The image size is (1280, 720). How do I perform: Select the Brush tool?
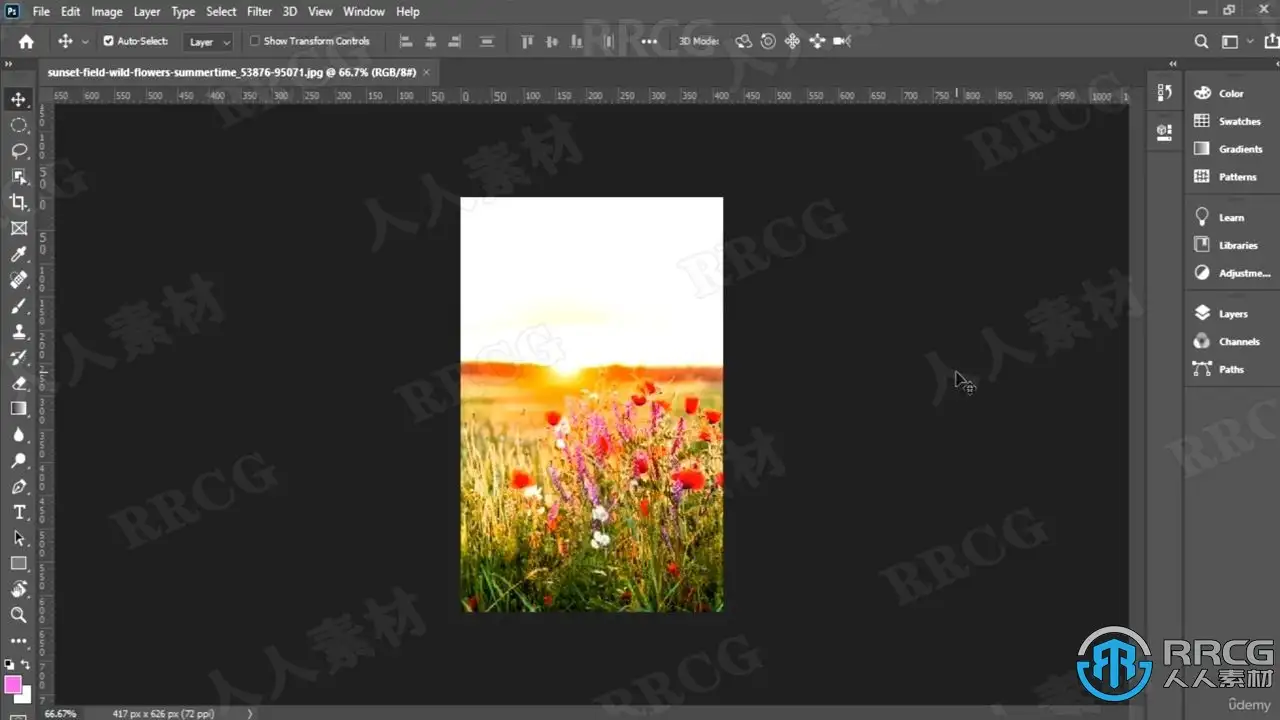coord(18,306)
